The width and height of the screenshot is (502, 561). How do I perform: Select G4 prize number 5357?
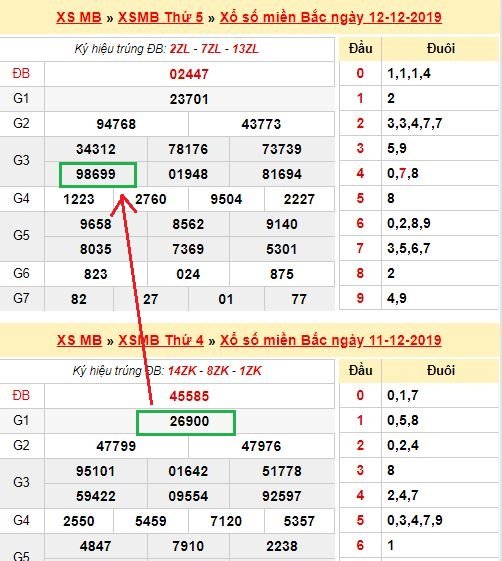(299, 521)
